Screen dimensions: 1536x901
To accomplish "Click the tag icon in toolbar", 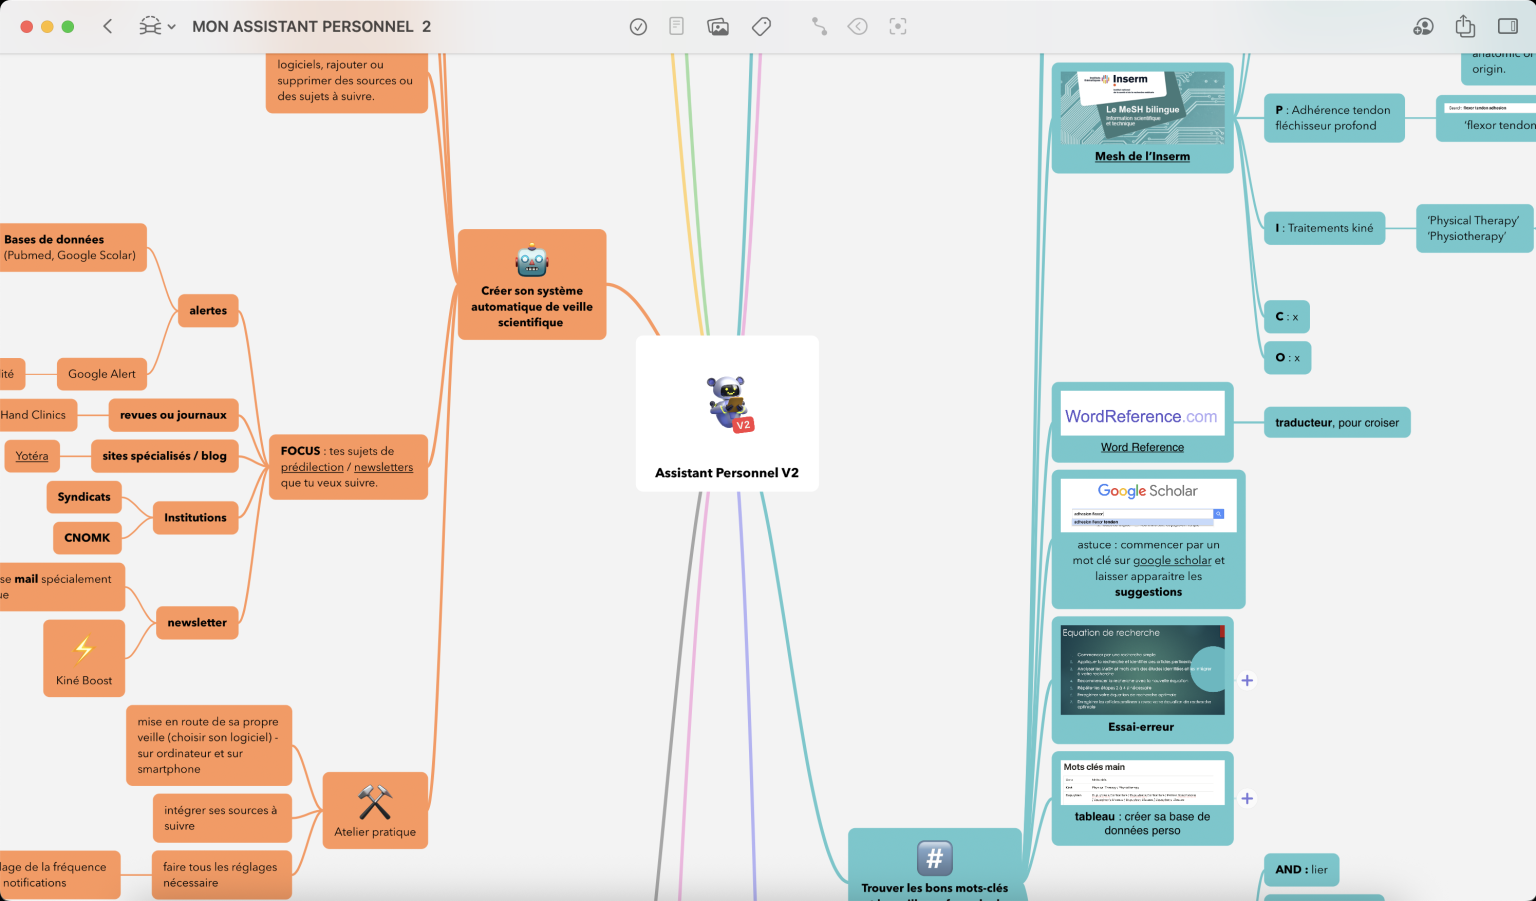I will tap(761, 27).
